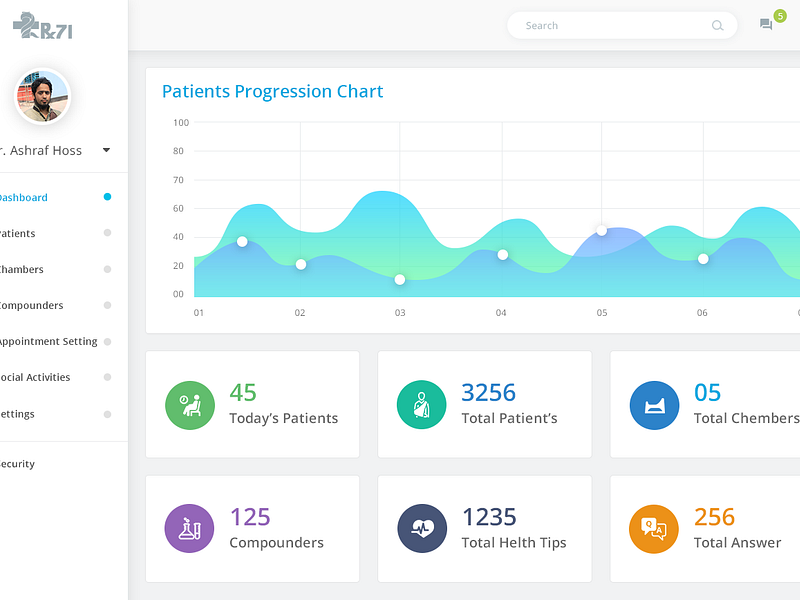Screen dimensions: 800x600
Task: Click the blue bed icon for Total Chembers
Action: (x=653, y=404)
